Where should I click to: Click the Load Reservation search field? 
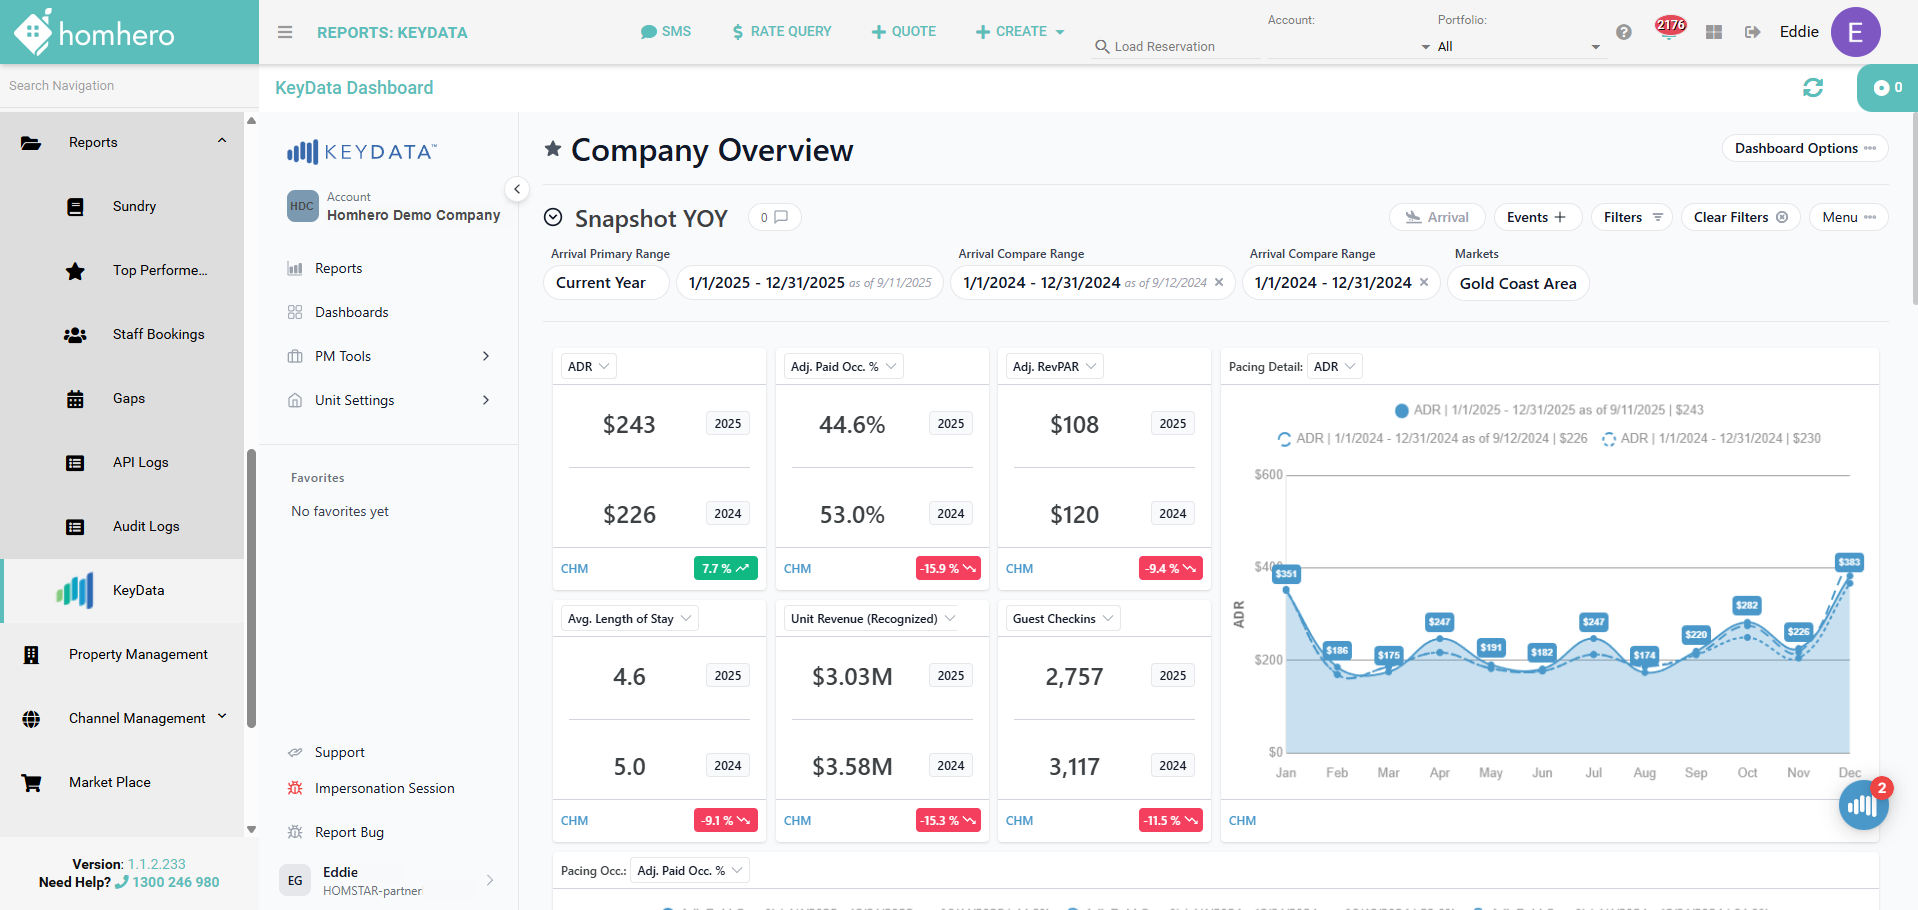point(1177,47)
